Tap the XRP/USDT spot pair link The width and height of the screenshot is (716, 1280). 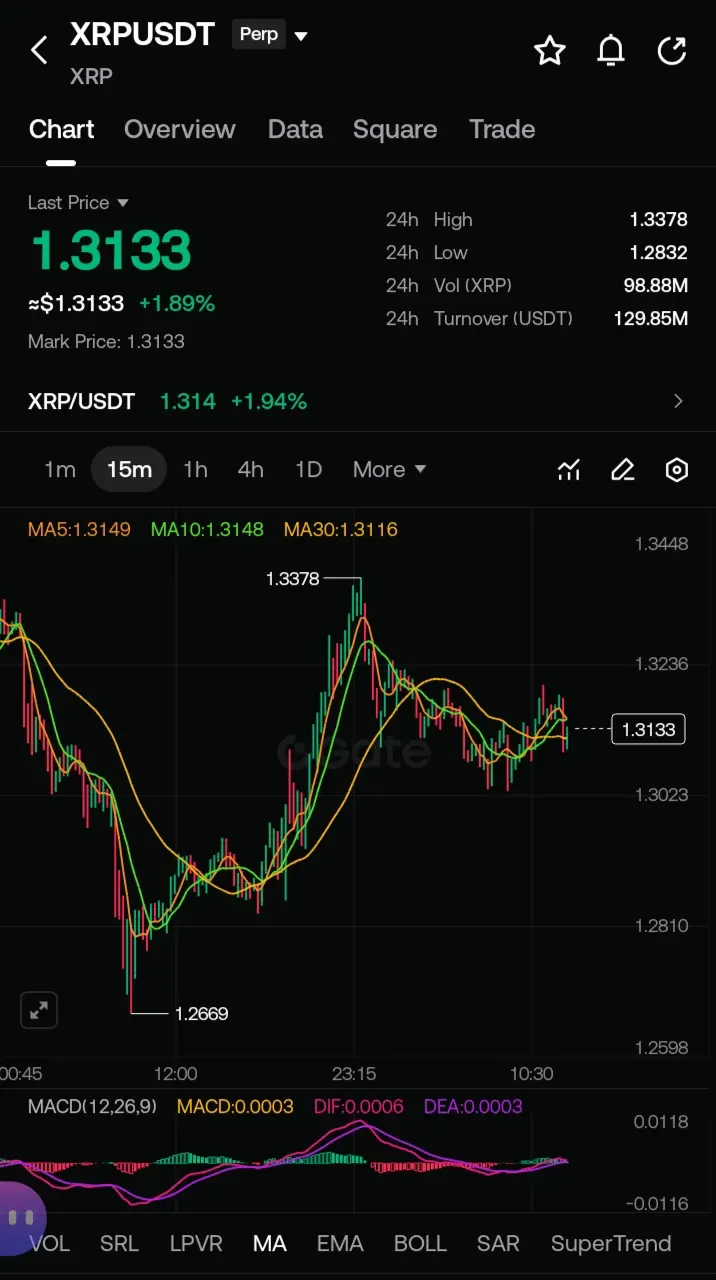point(81,402)
